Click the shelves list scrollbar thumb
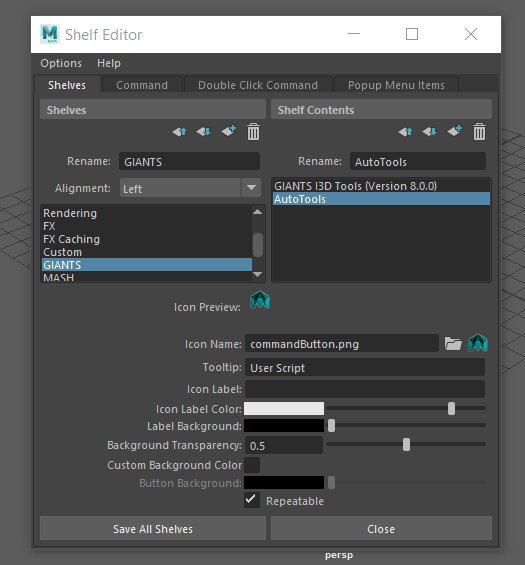The width and height of the screenshot is (525, 565). (258, 245)
